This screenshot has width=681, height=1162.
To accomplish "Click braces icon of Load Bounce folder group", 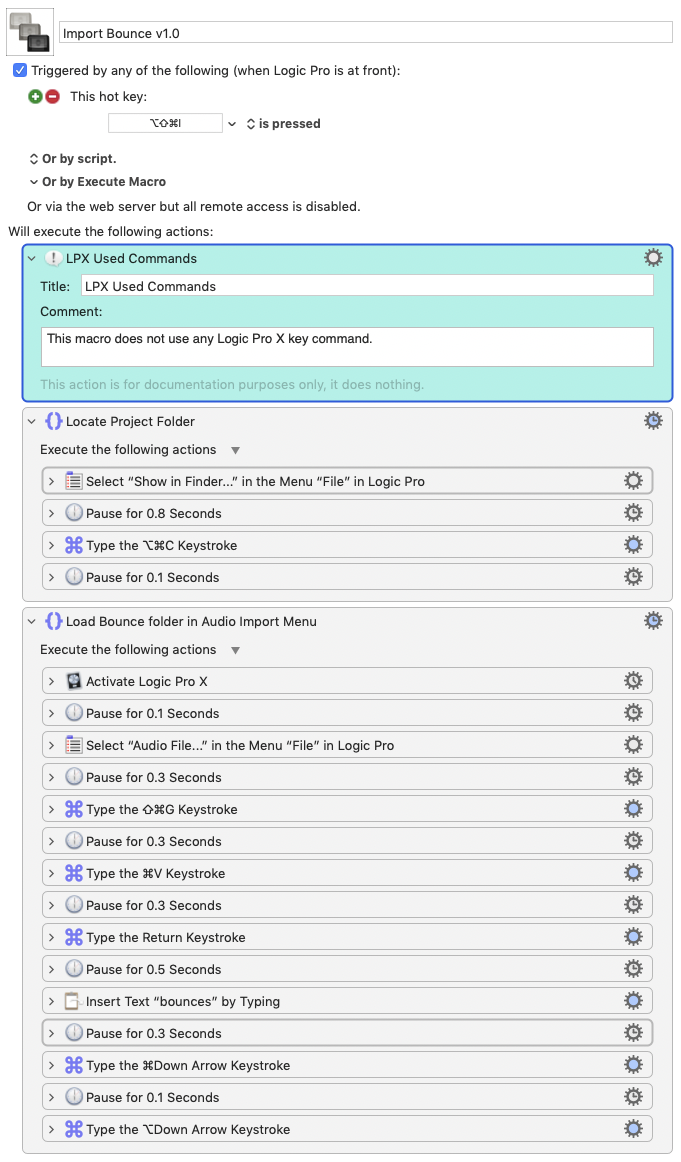I will [x=53, y=621].
